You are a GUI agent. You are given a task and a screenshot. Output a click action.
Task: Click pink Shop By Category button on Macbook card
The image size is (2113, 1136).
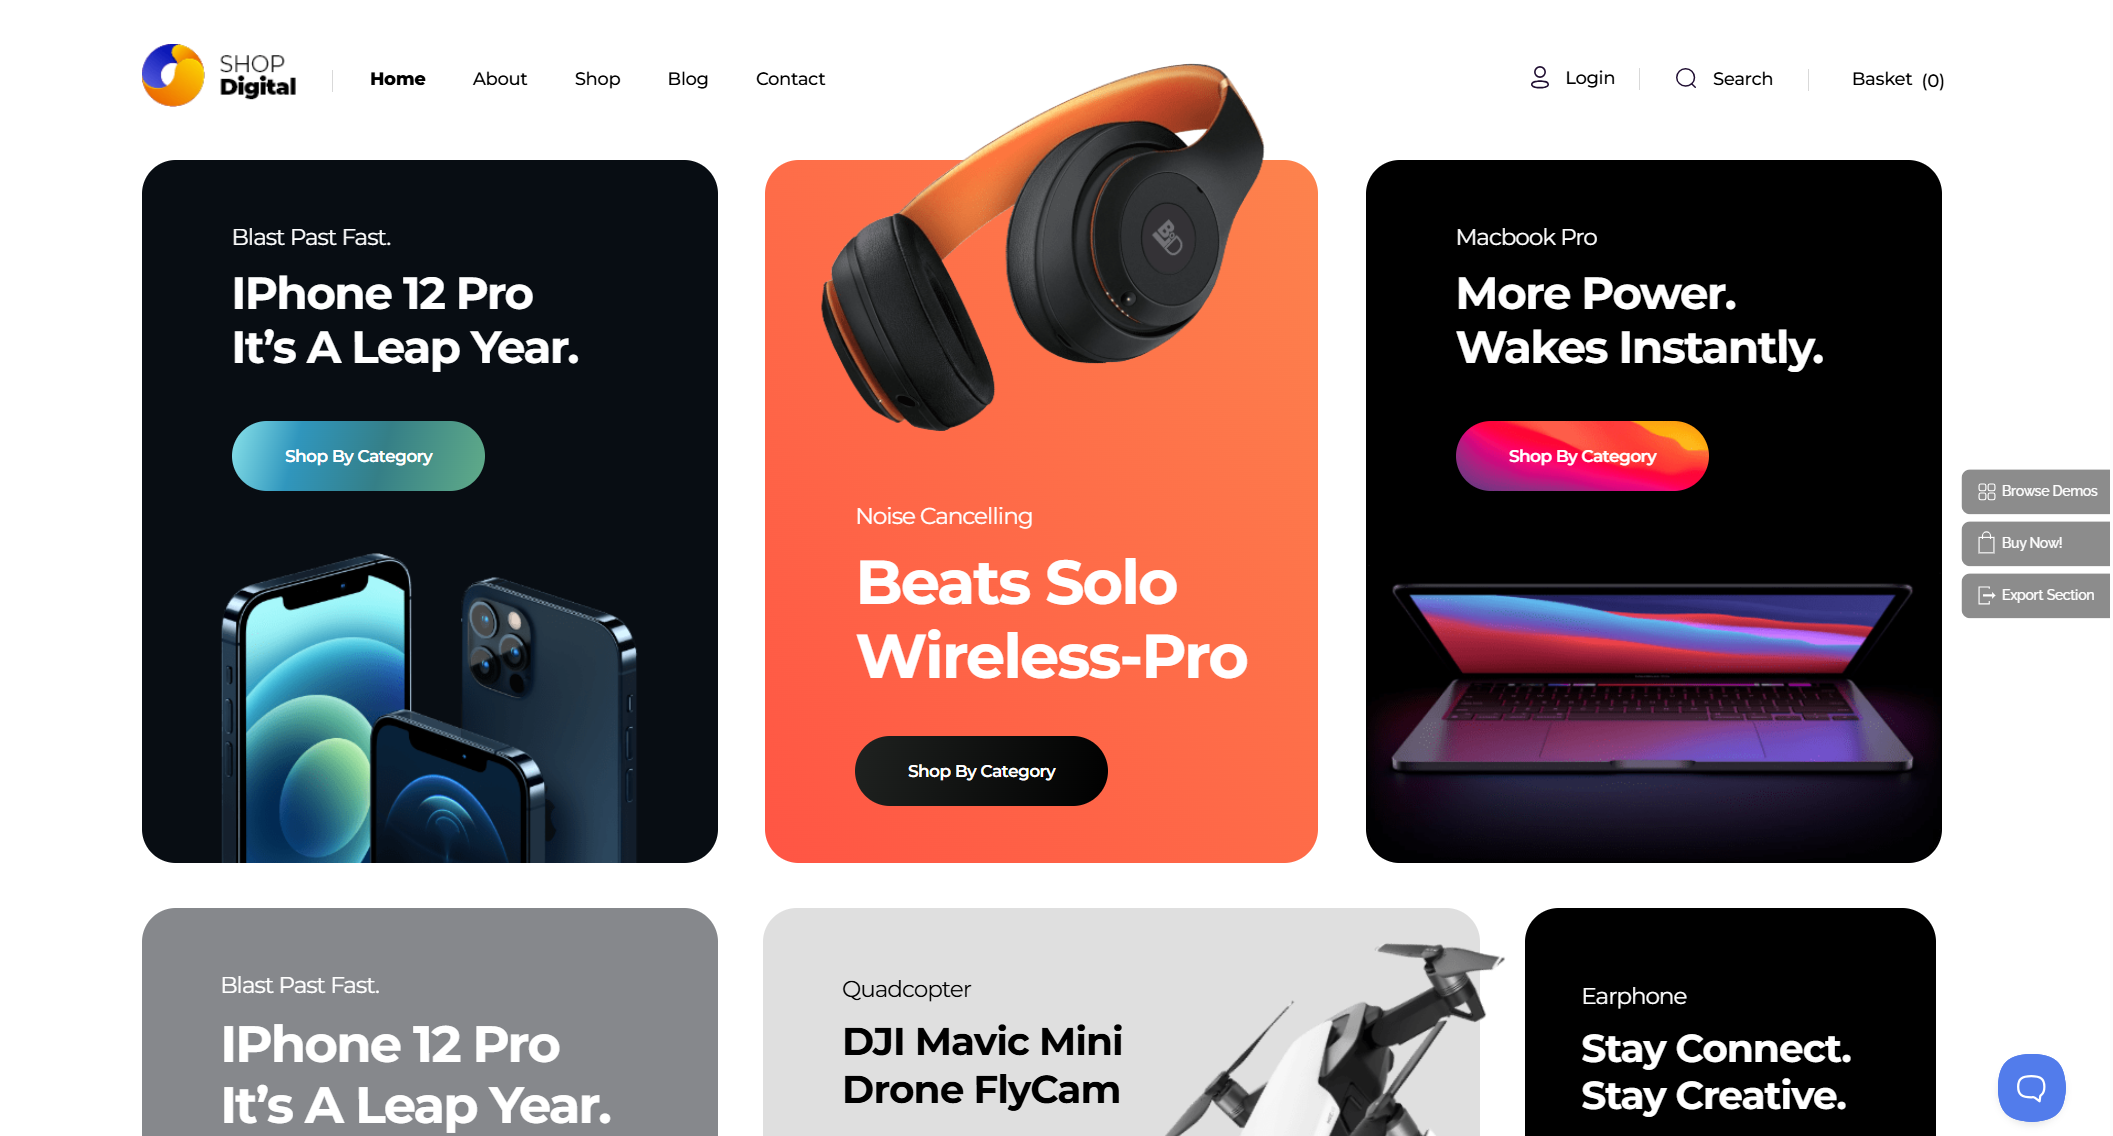coord(1582,456)
